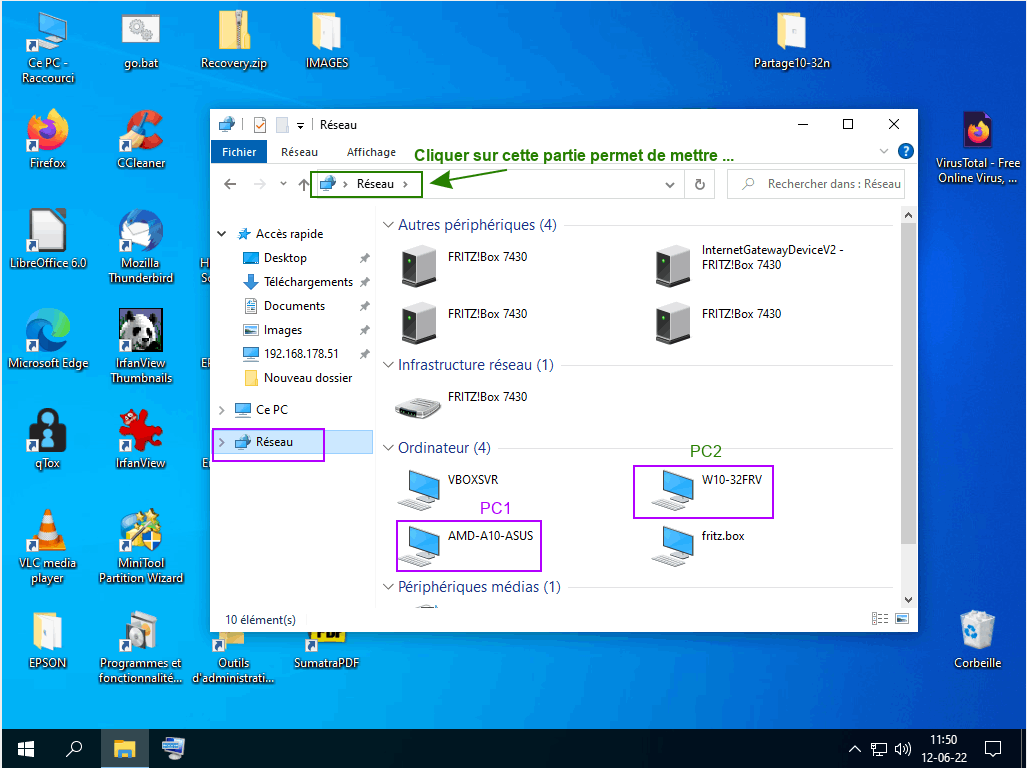Open the CCleaner desktop icon

[x=141, y=139]
